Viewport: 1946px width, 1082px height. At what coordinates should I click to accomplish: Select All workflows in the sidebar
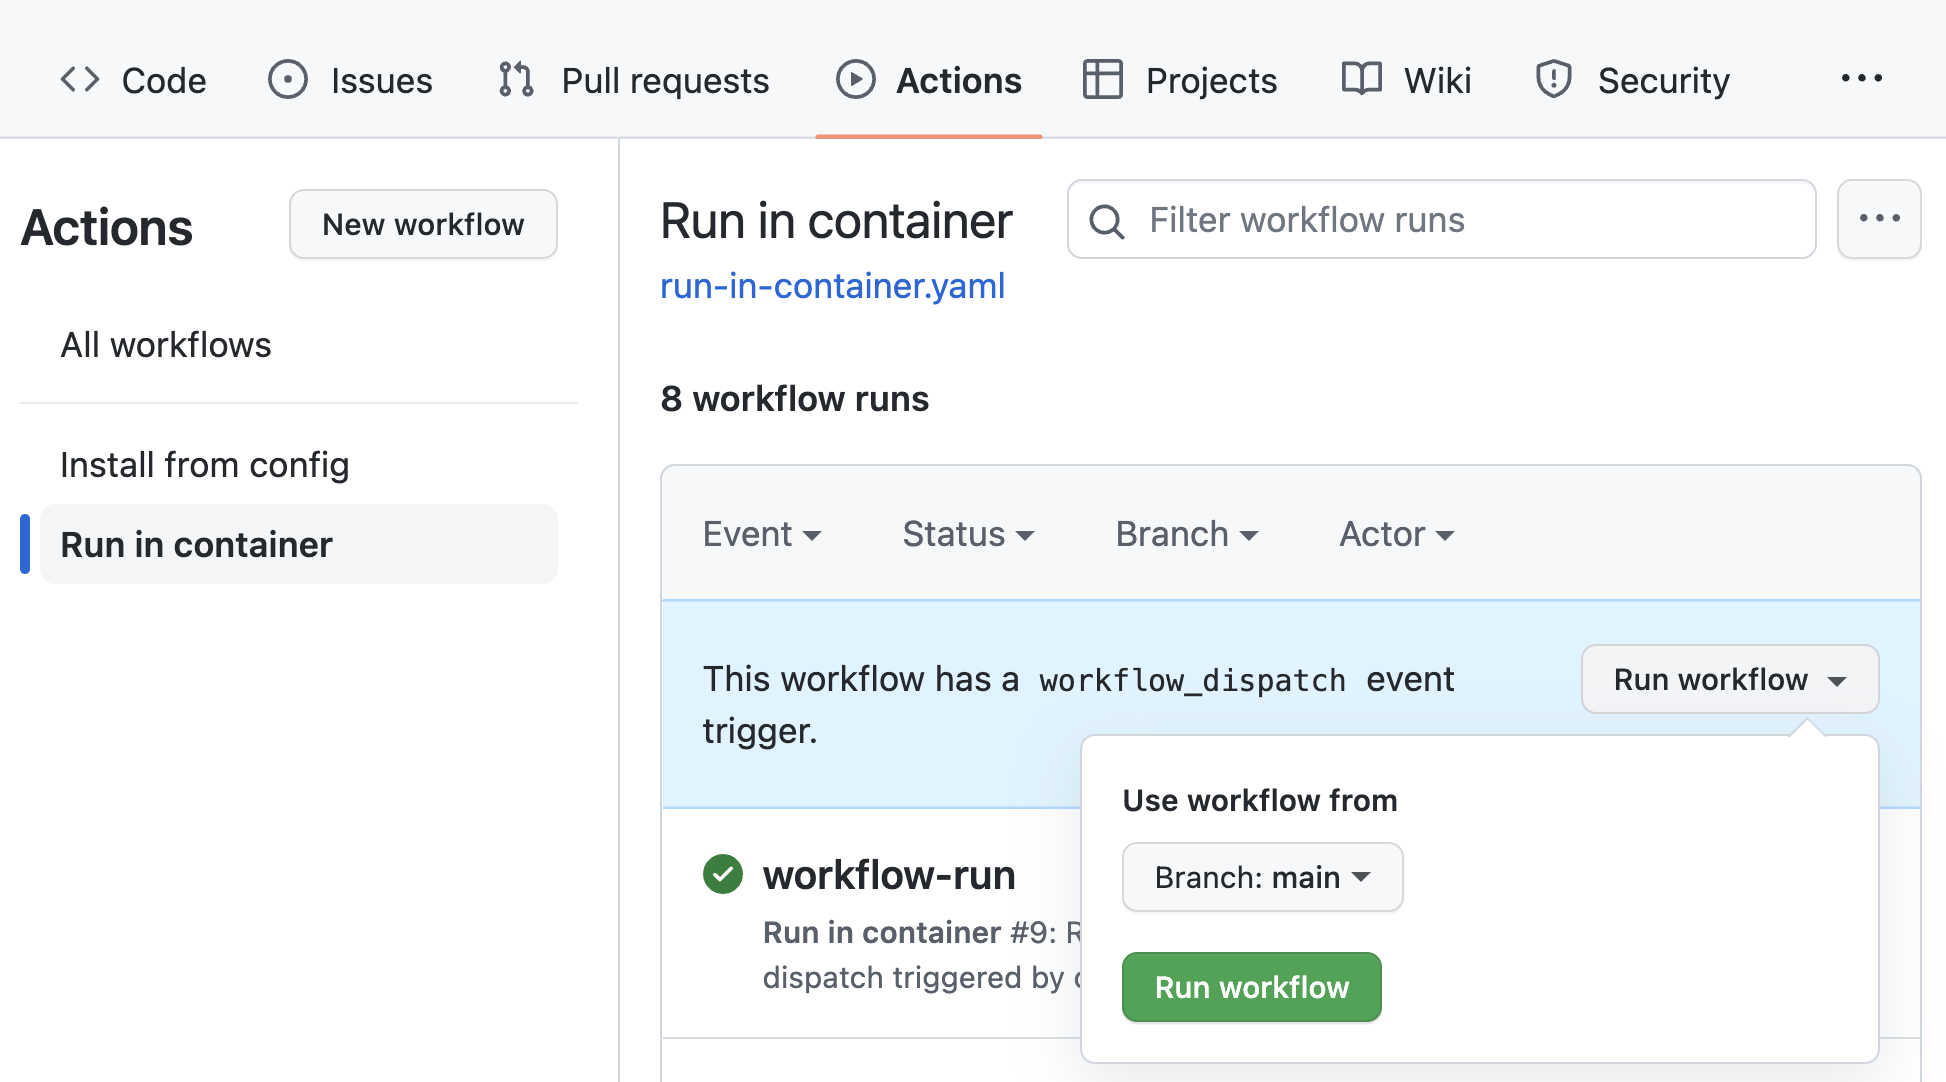coord(166,344)
